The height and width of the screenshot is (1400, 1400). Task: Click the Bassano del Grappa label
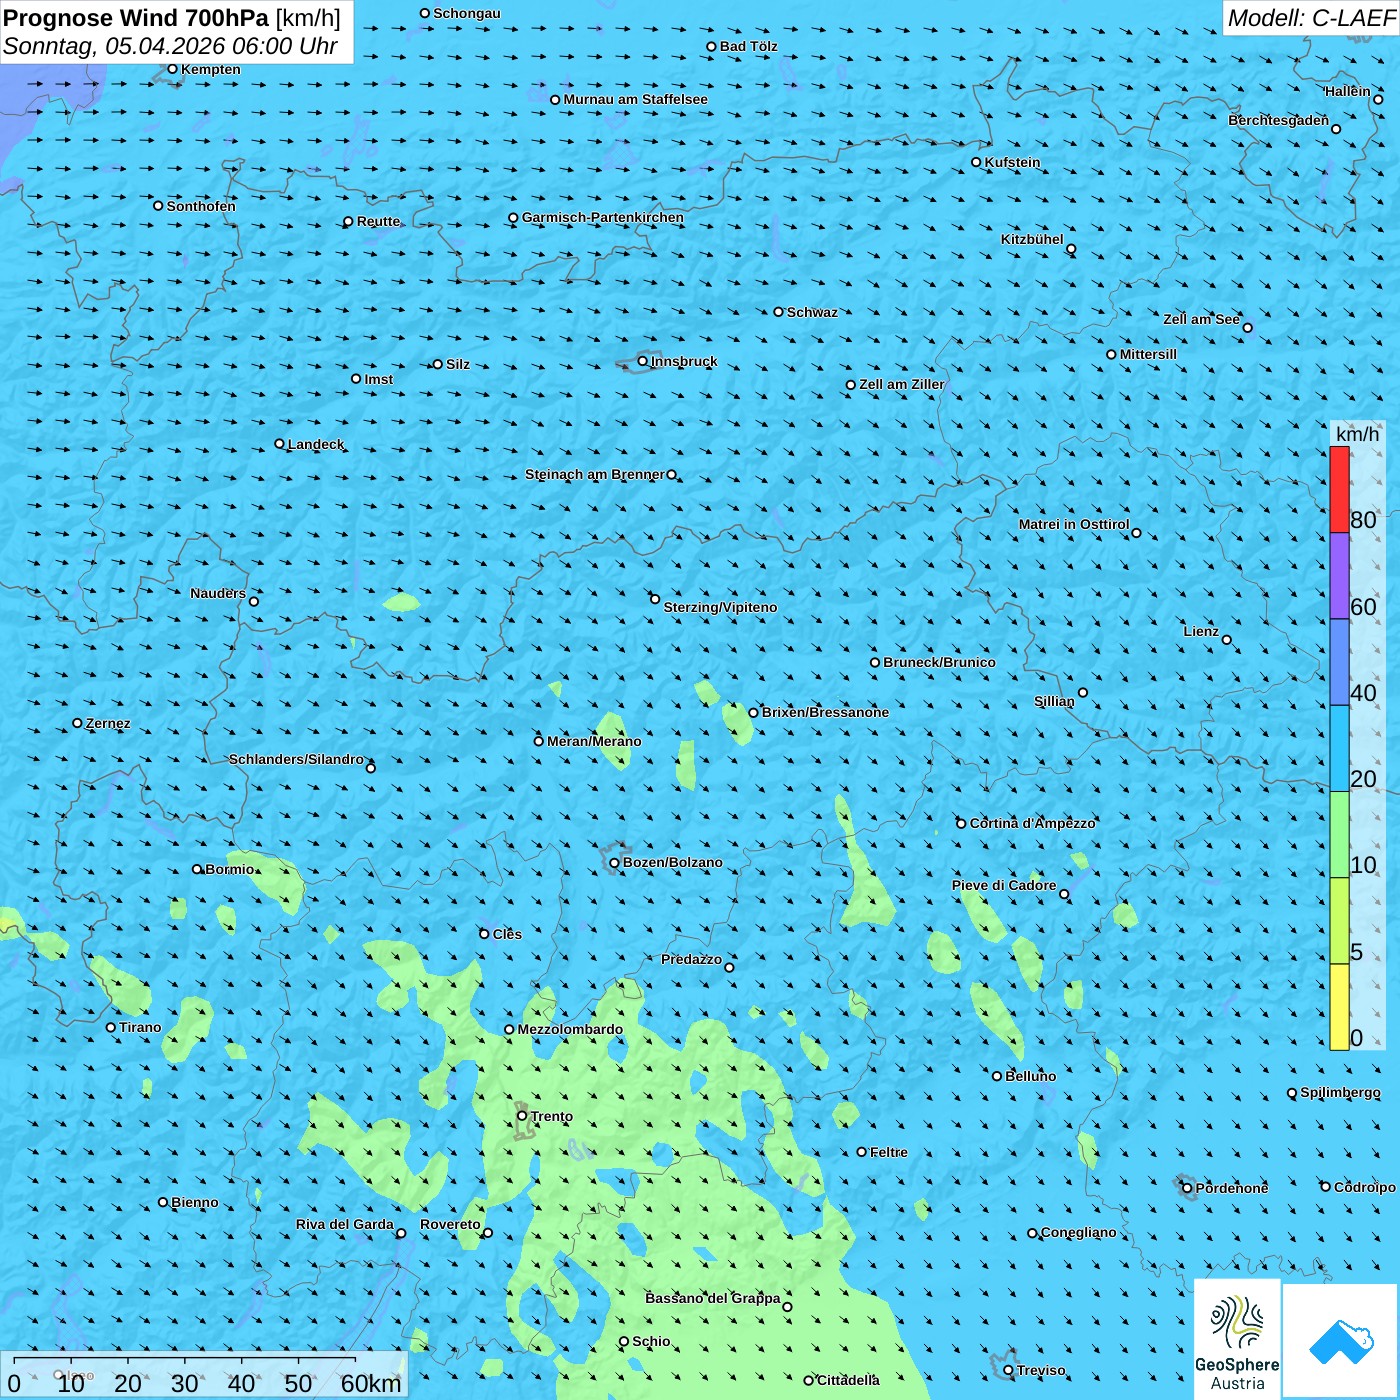(713, 1298)
